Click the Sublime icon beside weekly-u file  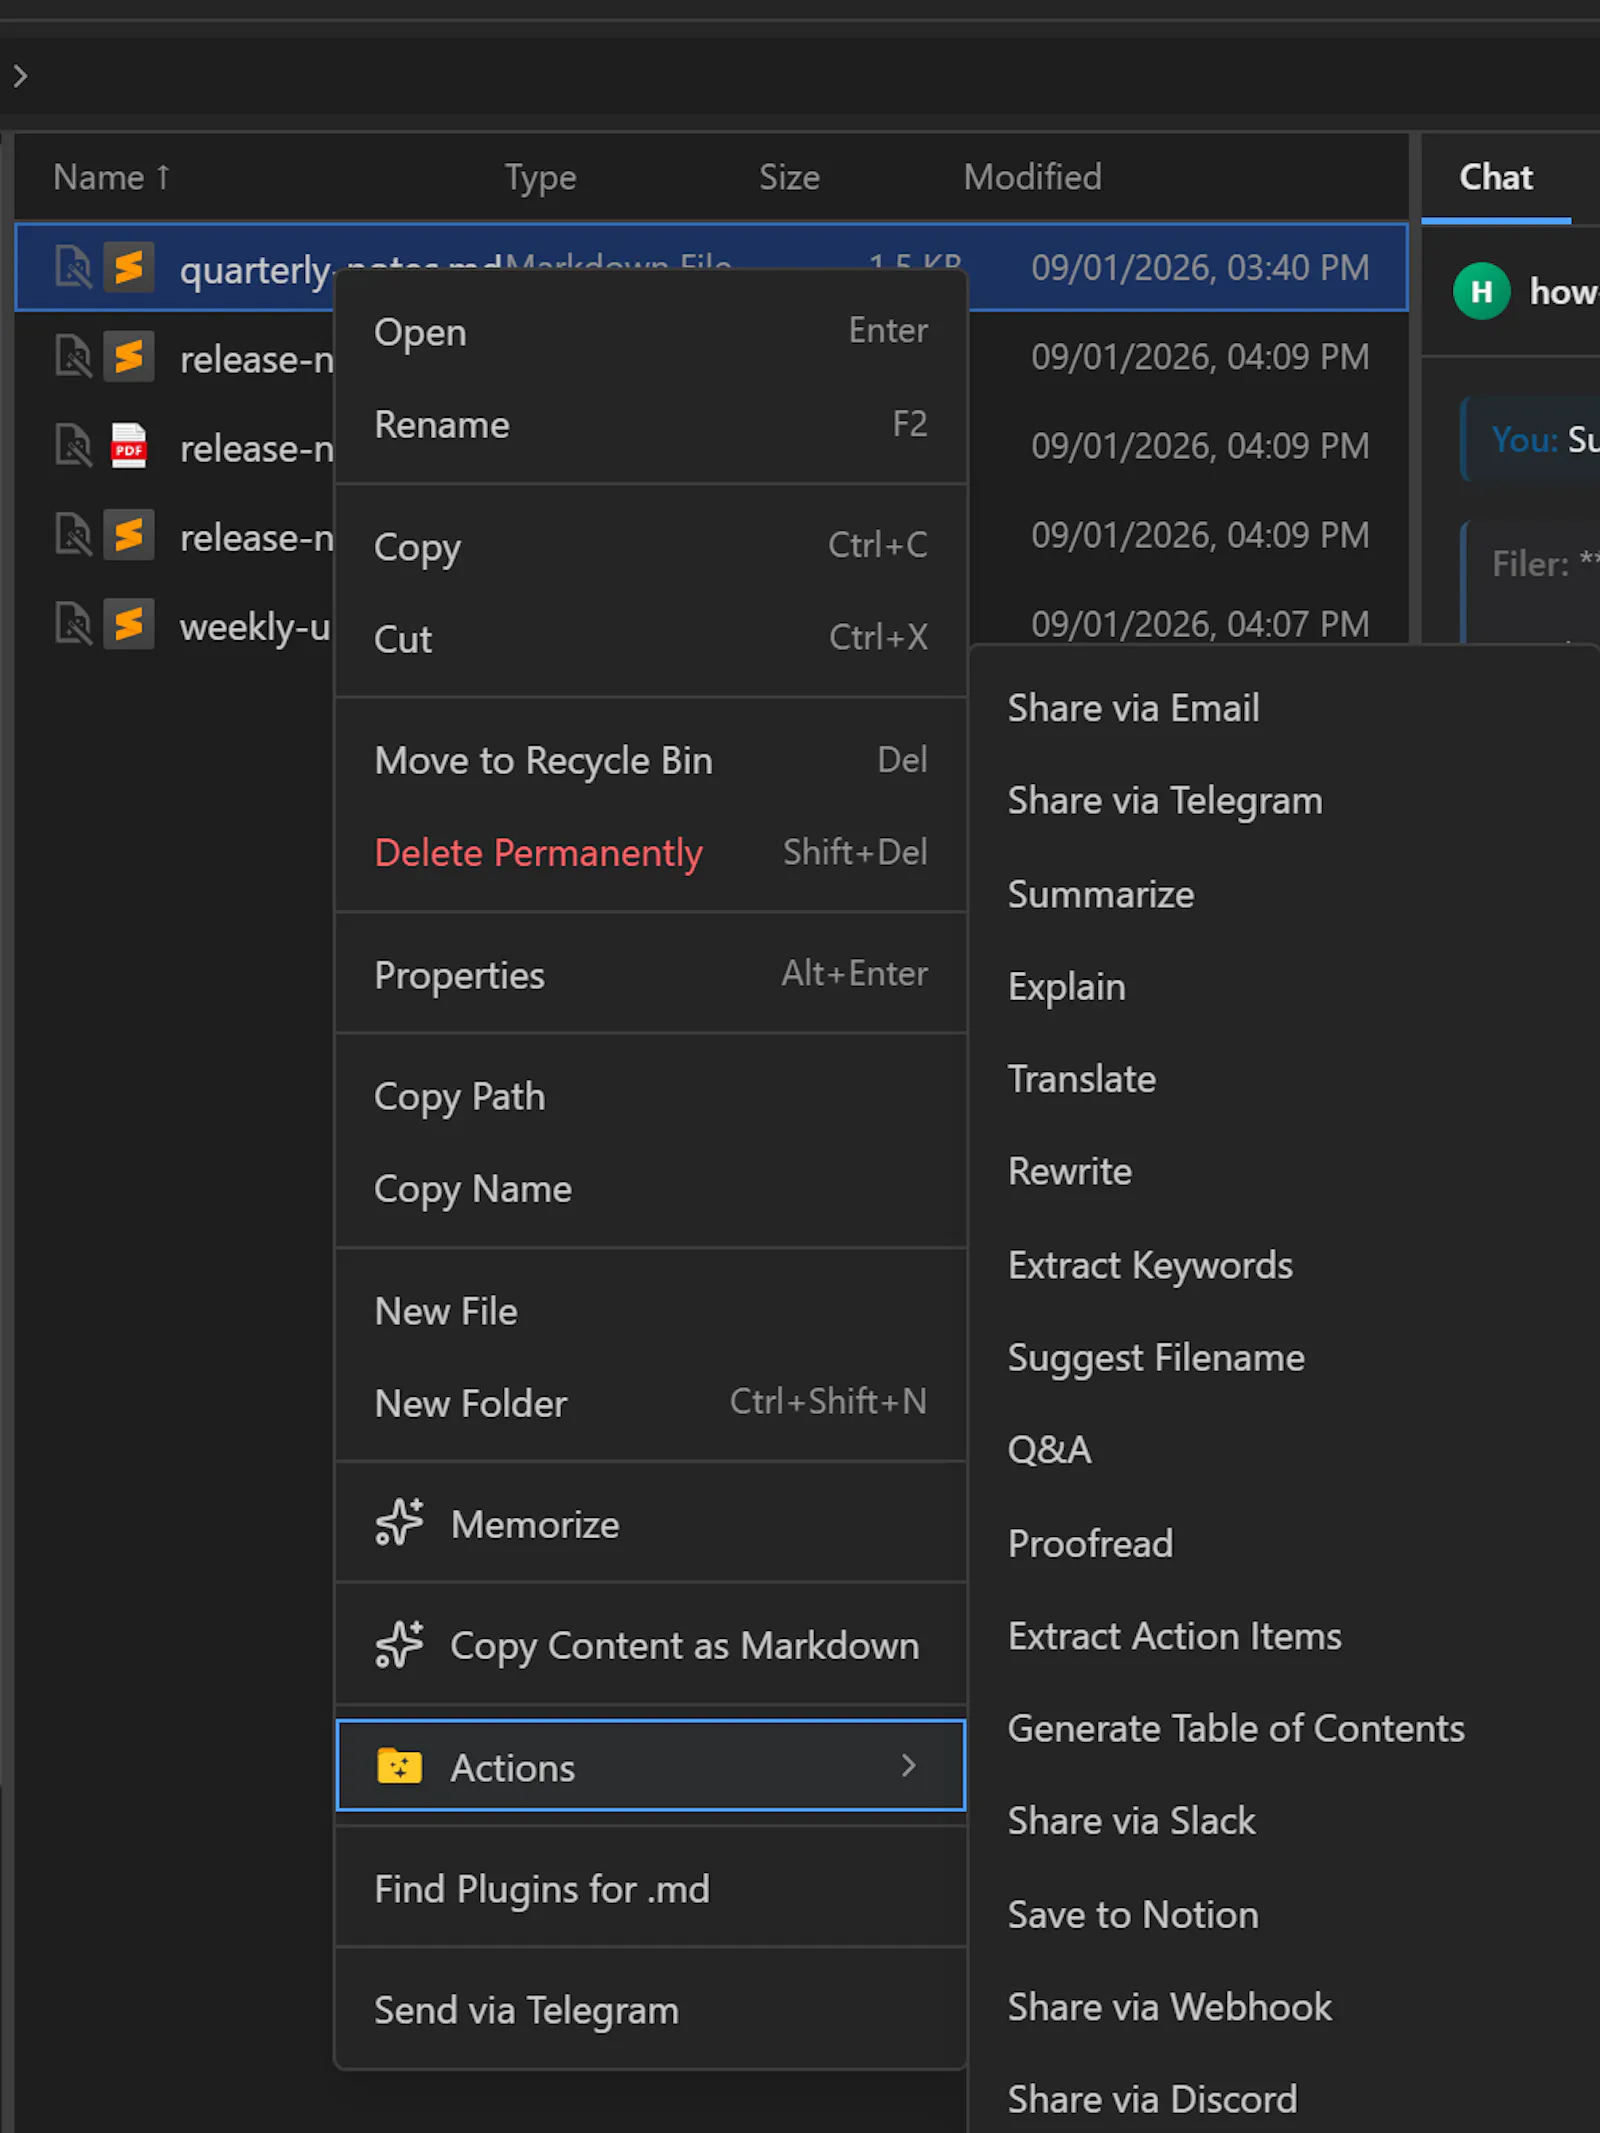click(x=129, y=624)
